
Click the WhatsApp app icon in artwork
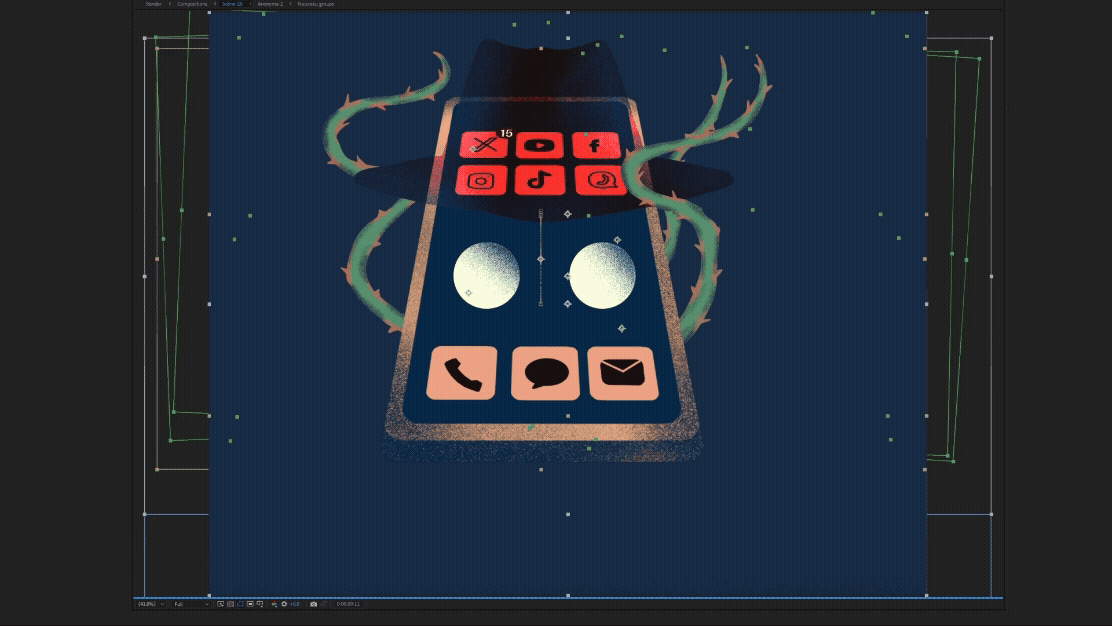pyautogui.click(x=600, y=180)
